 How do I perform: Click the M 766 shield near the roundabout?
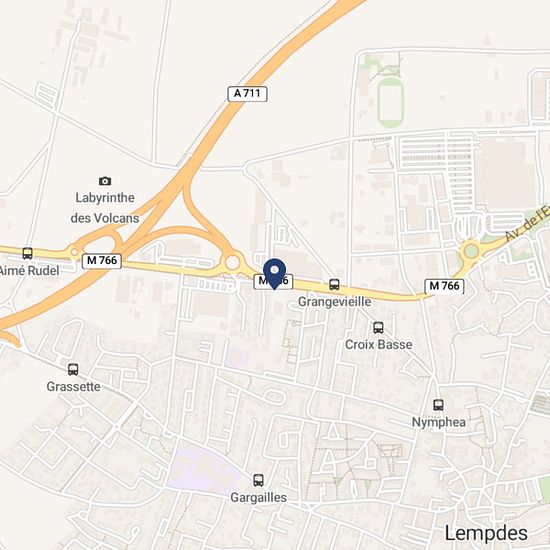(x=444, y=286)
